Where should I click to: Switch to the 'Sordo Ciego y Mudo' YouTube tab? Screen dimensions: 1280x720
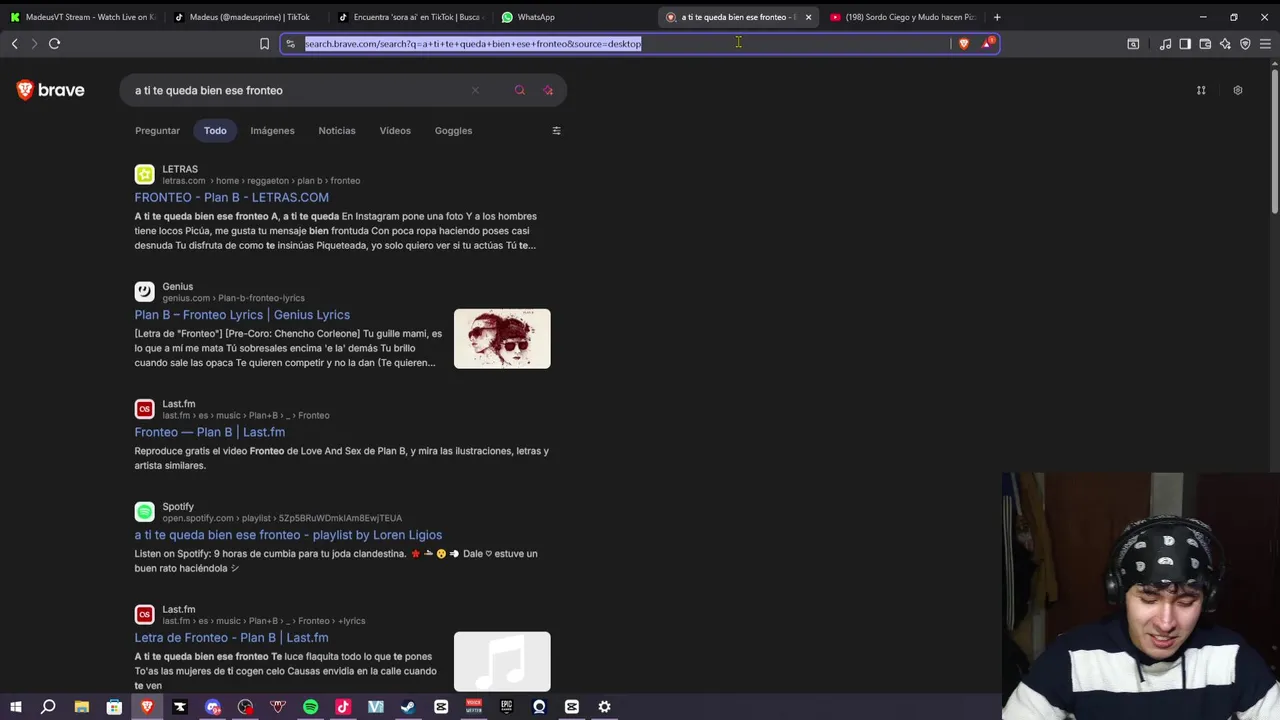(902, 17)
